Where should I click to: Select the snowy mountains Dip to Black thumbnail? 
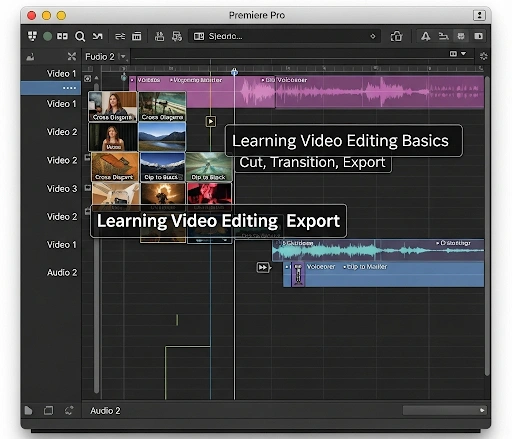(162, 167)
